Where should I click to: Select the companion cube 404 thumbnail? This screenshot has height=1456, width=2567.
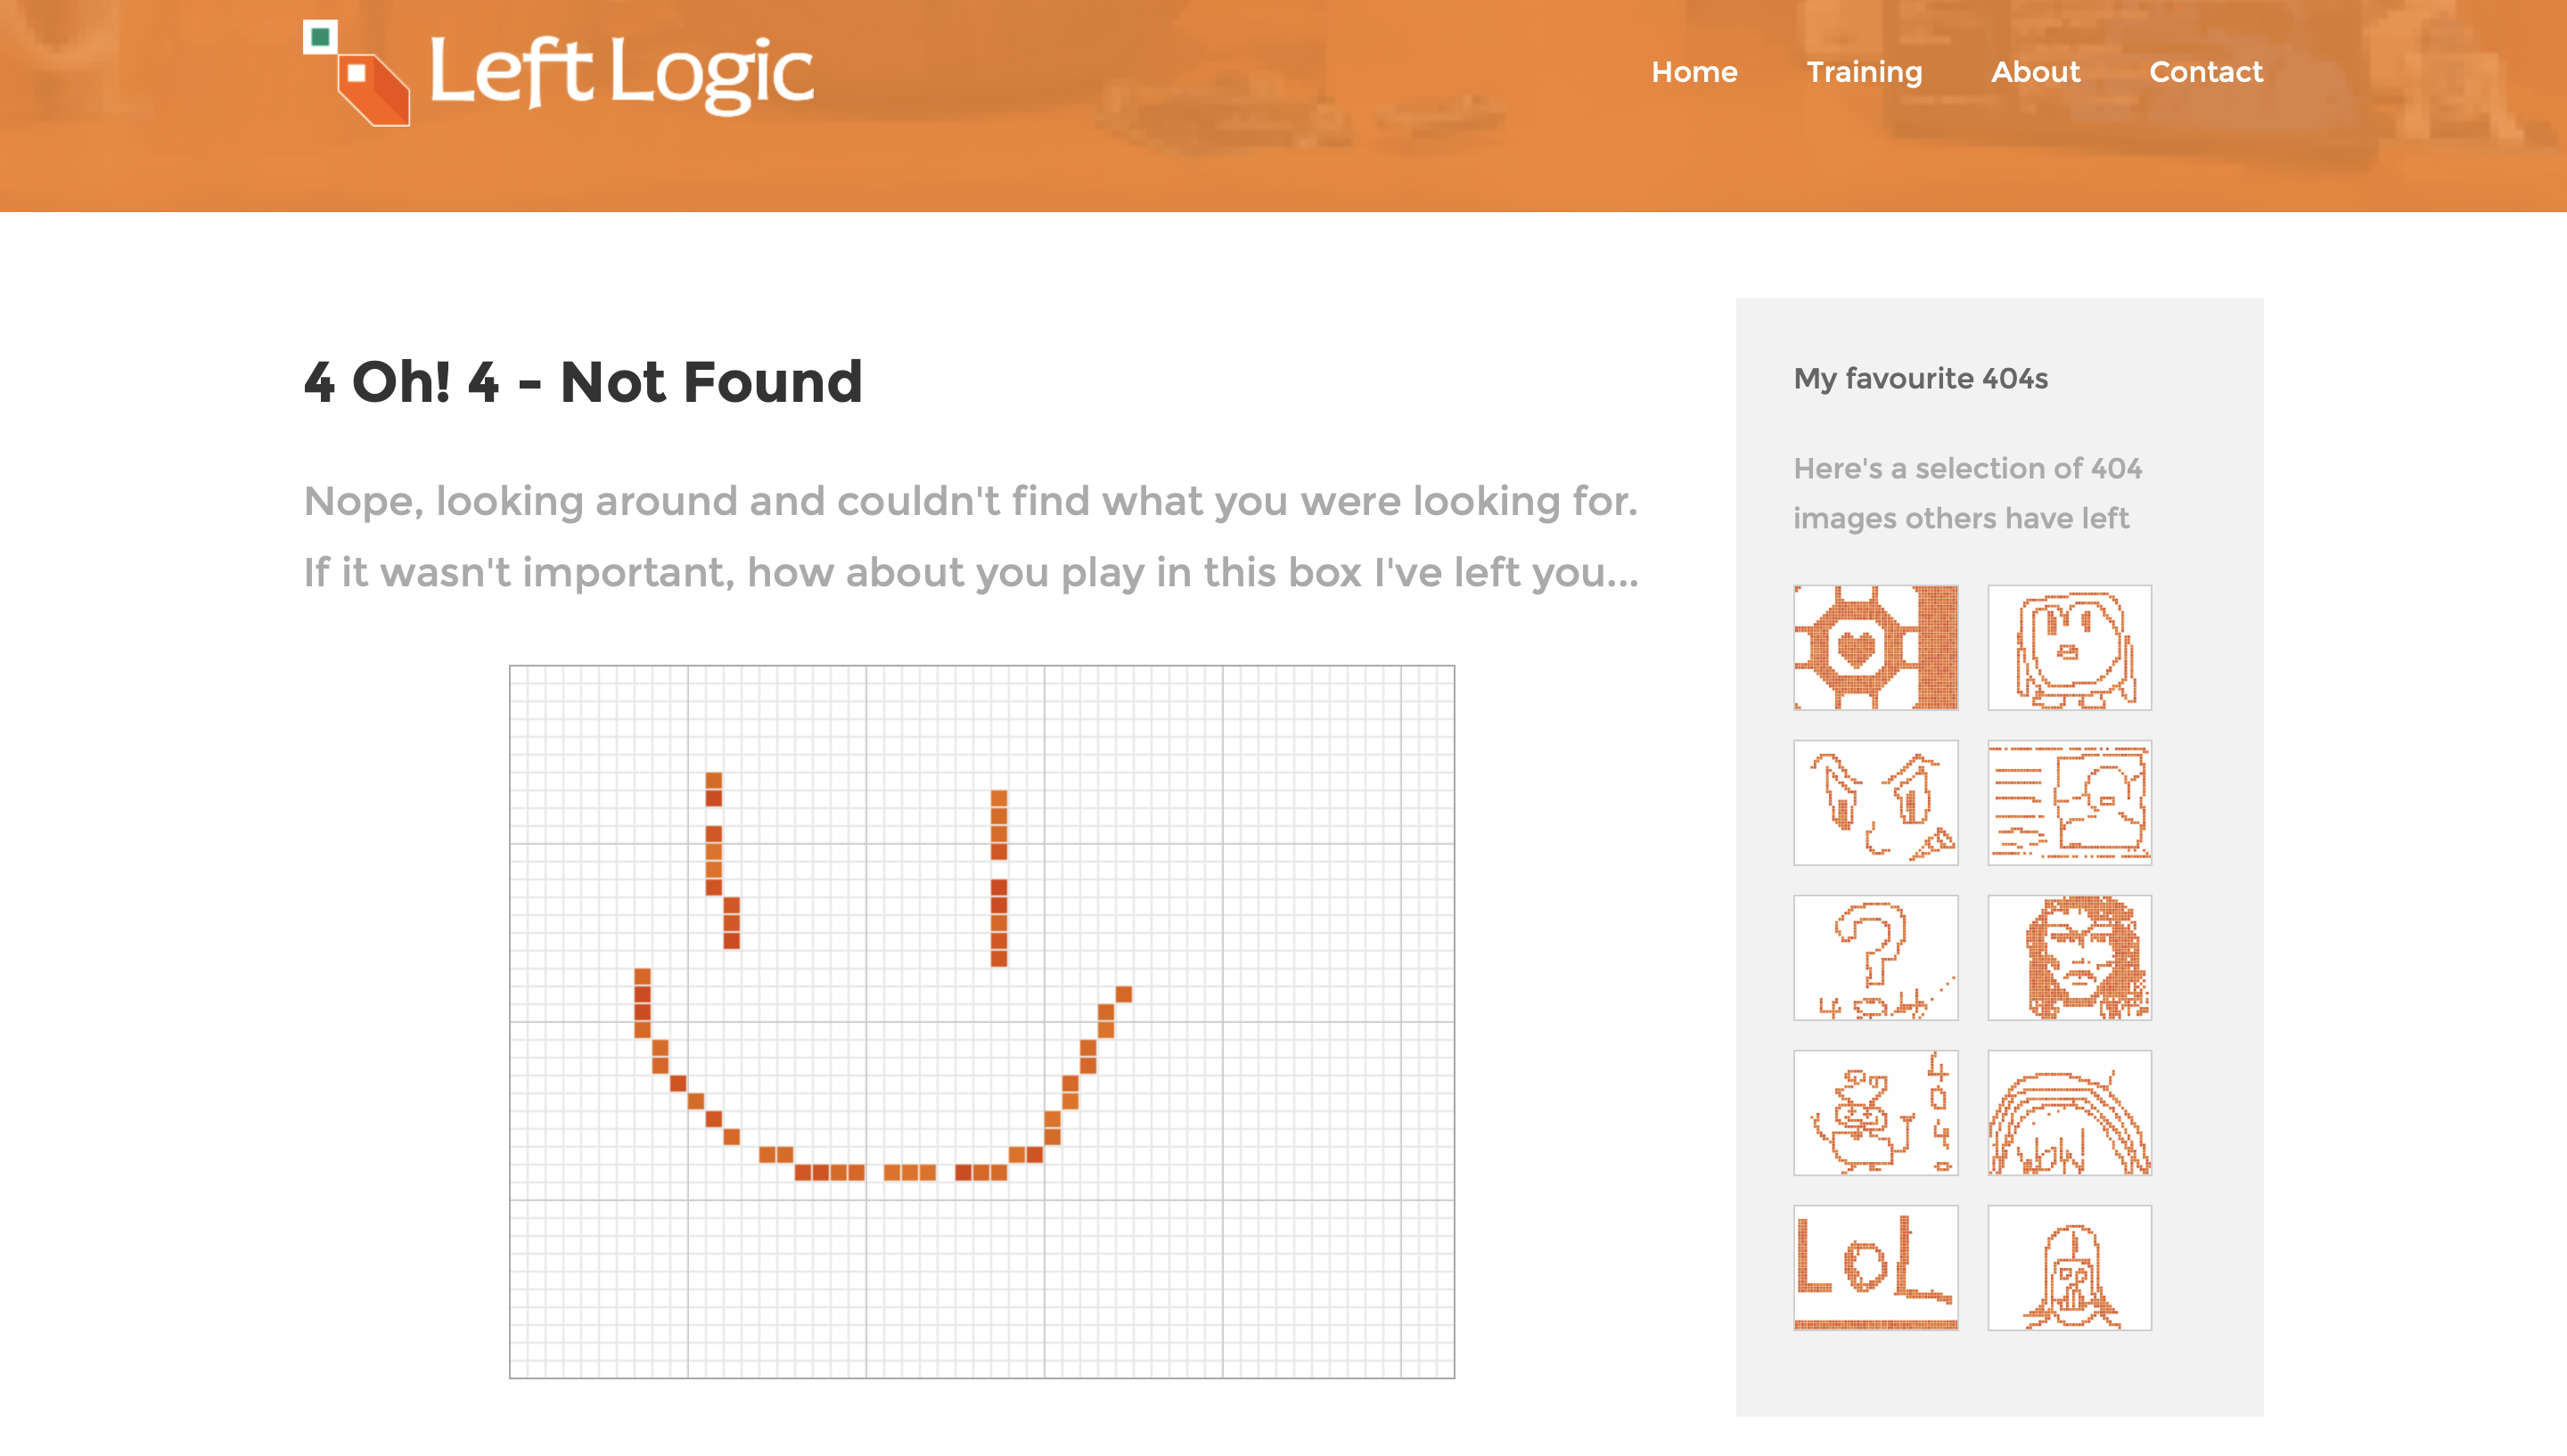[x=1875, y=648]
